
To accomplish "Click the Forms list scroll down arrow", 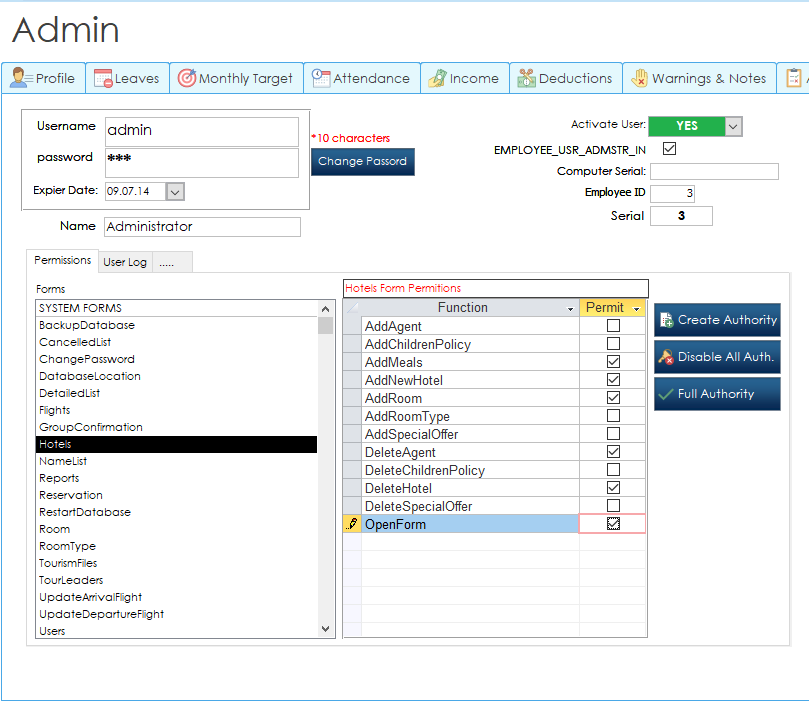I will 325,629.
